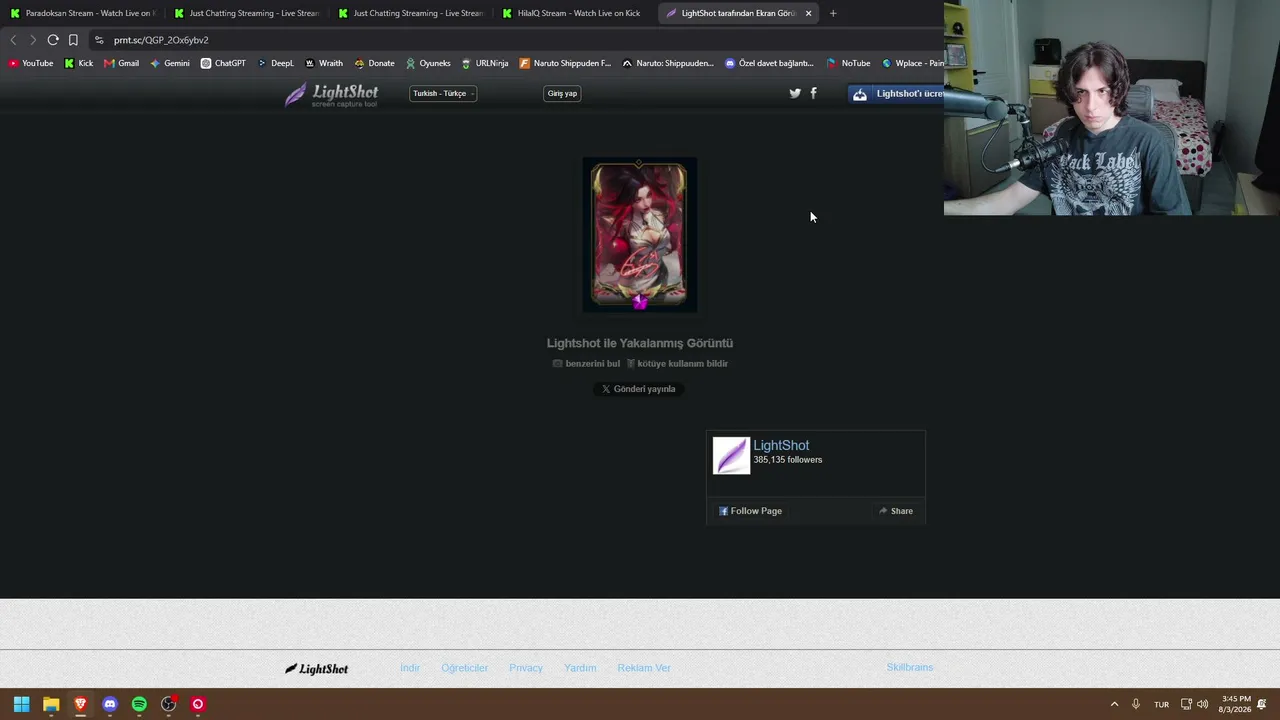Viewport: 1280px width, 720px height.
Task: Click the Follow Page button
Action: 750,511
